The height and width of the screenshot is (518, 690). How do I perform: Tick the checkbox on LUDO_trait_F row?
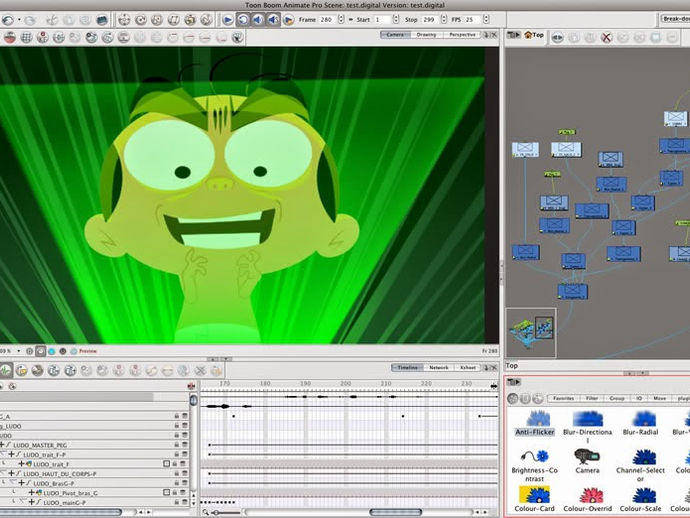(166, 464)
